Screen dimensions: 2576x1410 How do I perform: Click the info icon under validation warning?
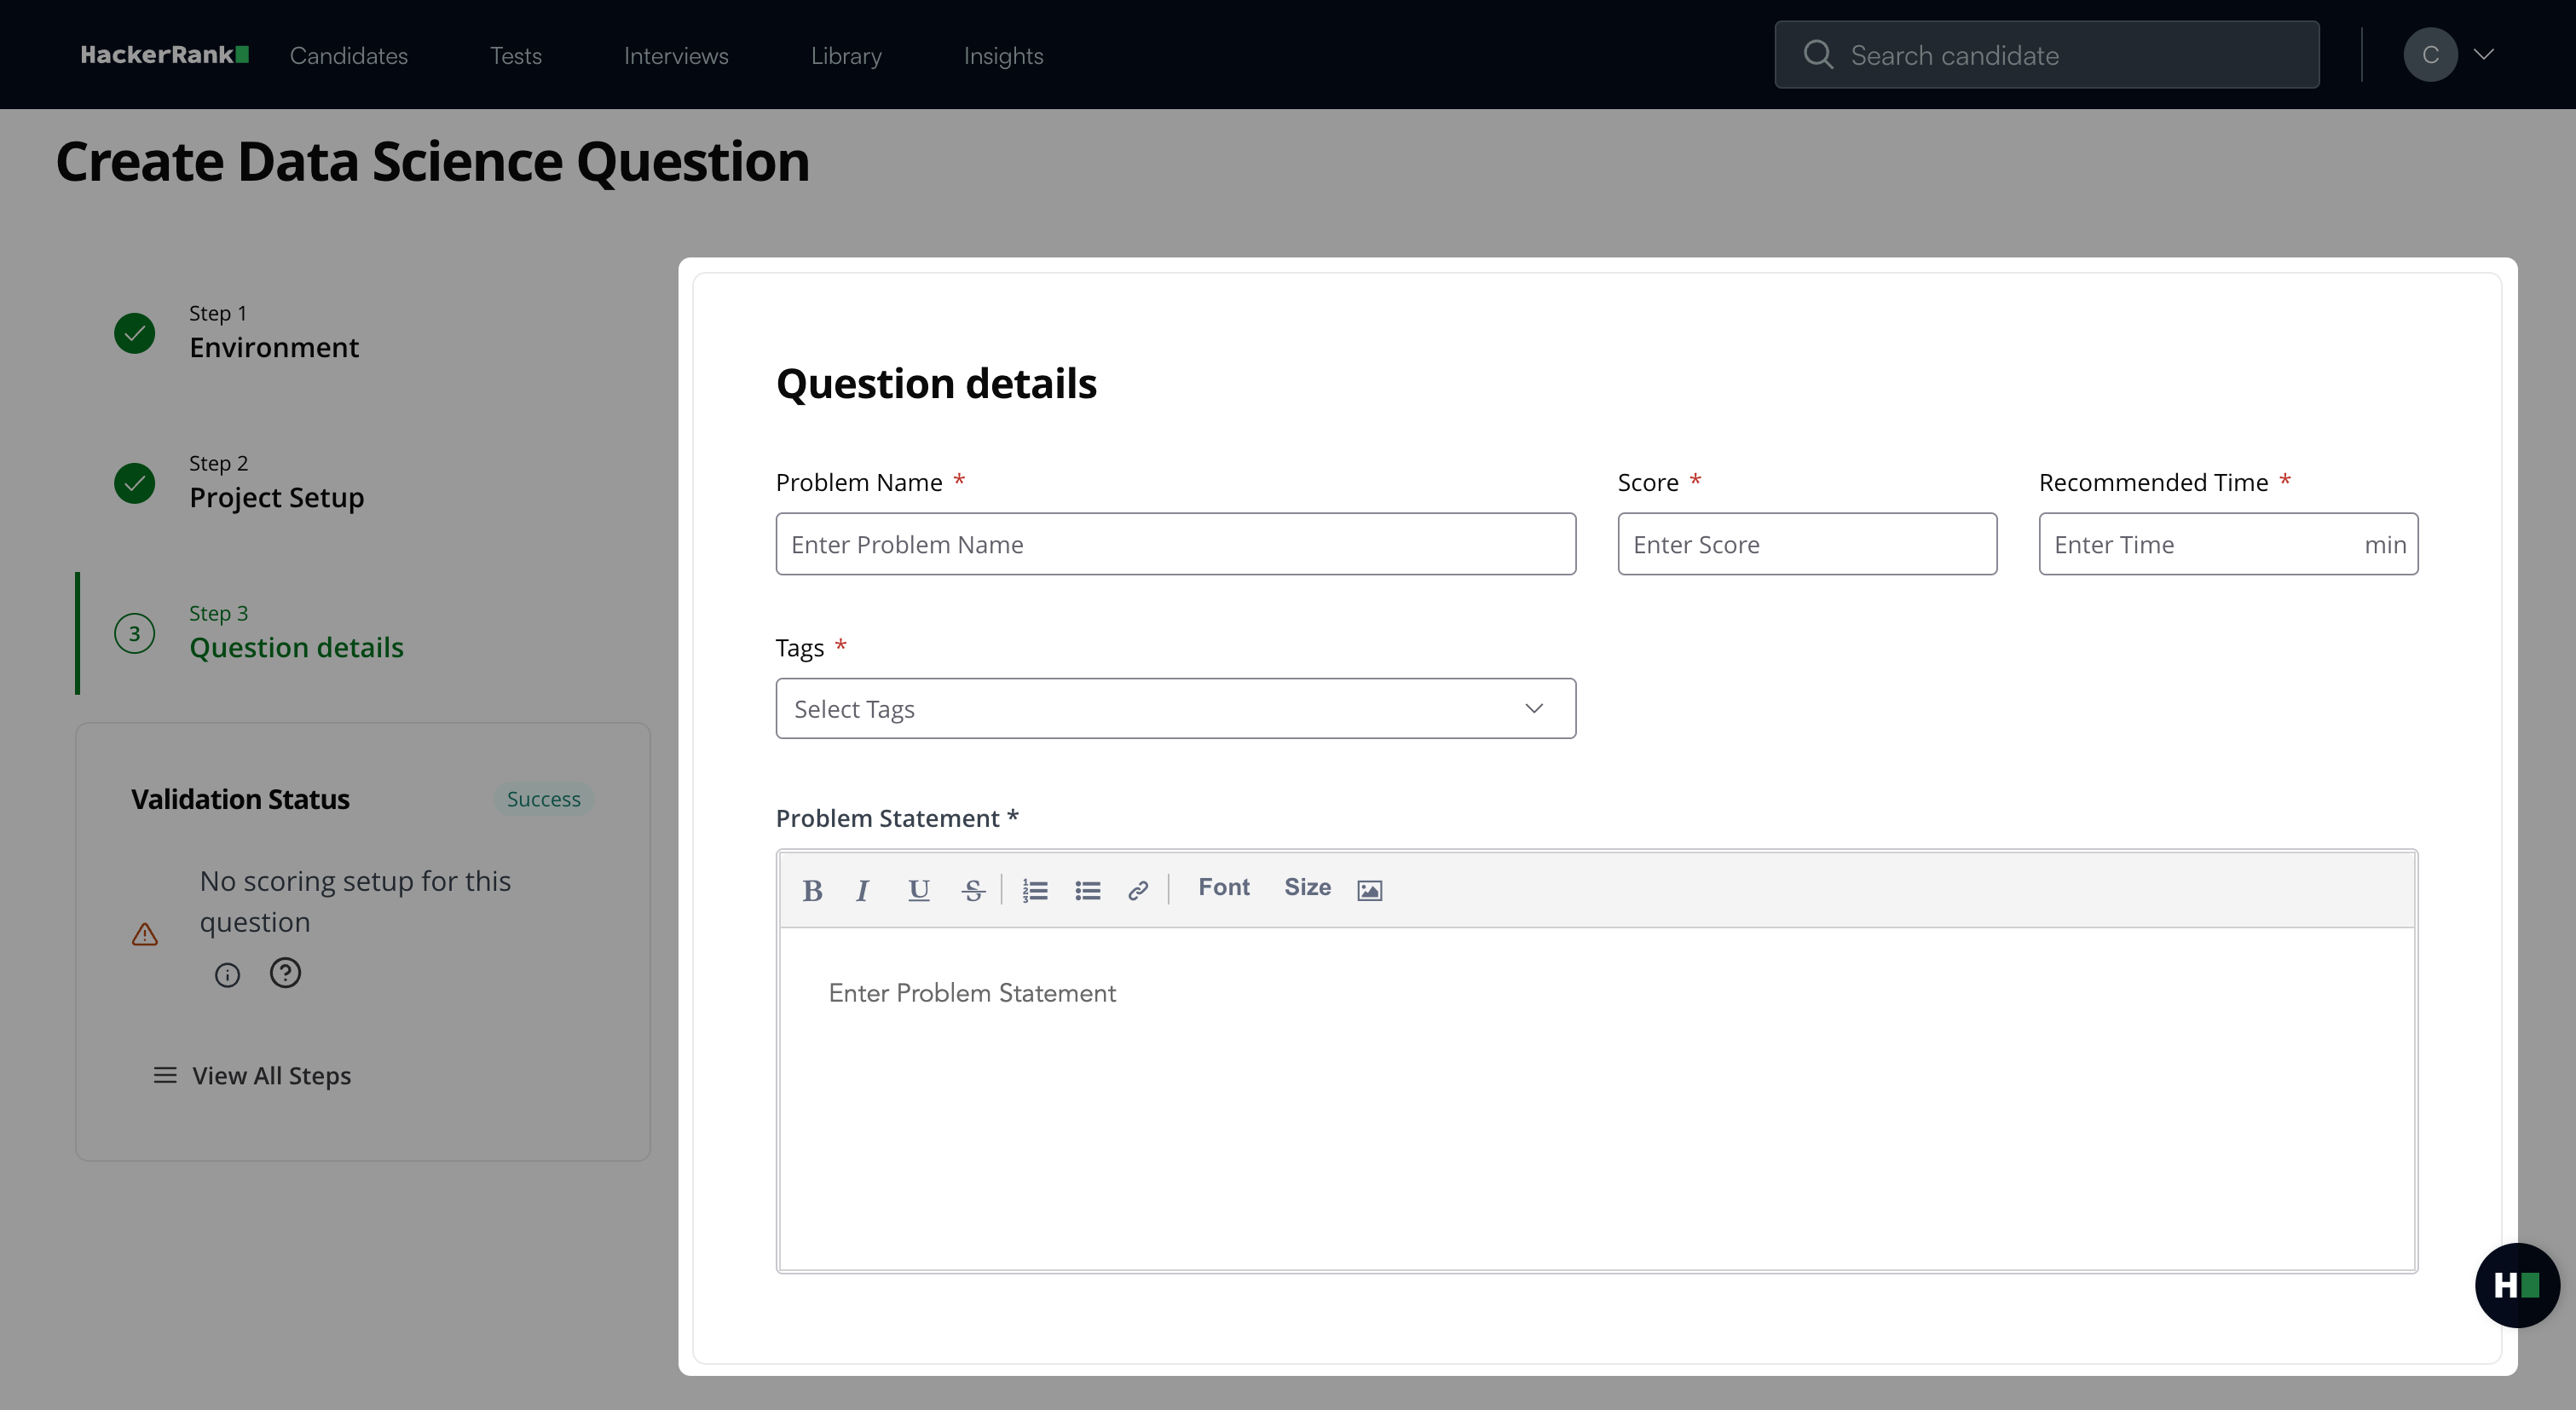pos(227,974)
